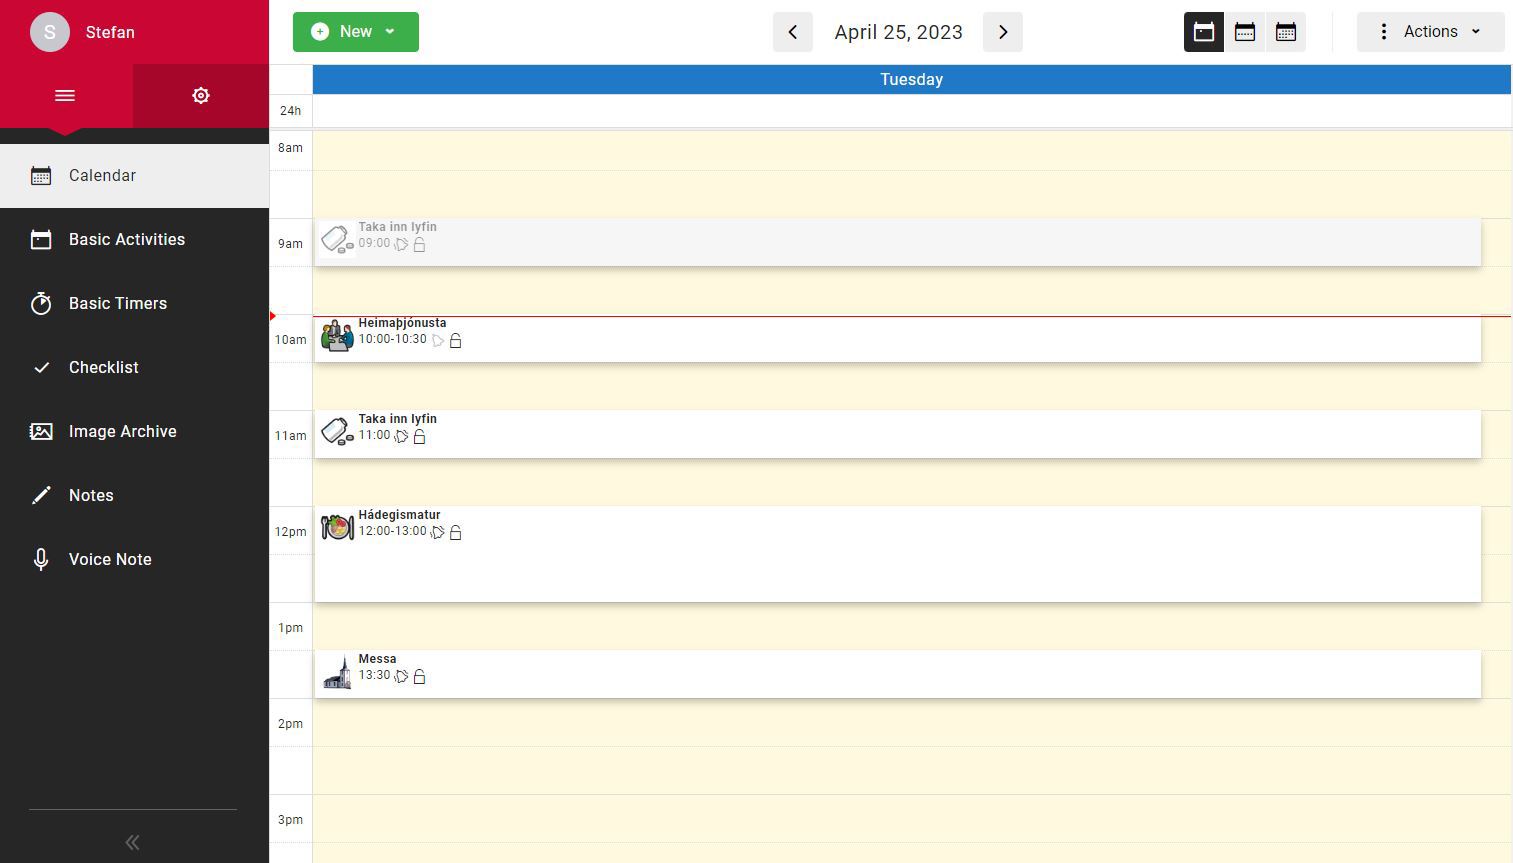The width and height of the screenshot is (1513, 863).
Task: Switch to week view calendar icon
Action: (x=1244, y=32)
